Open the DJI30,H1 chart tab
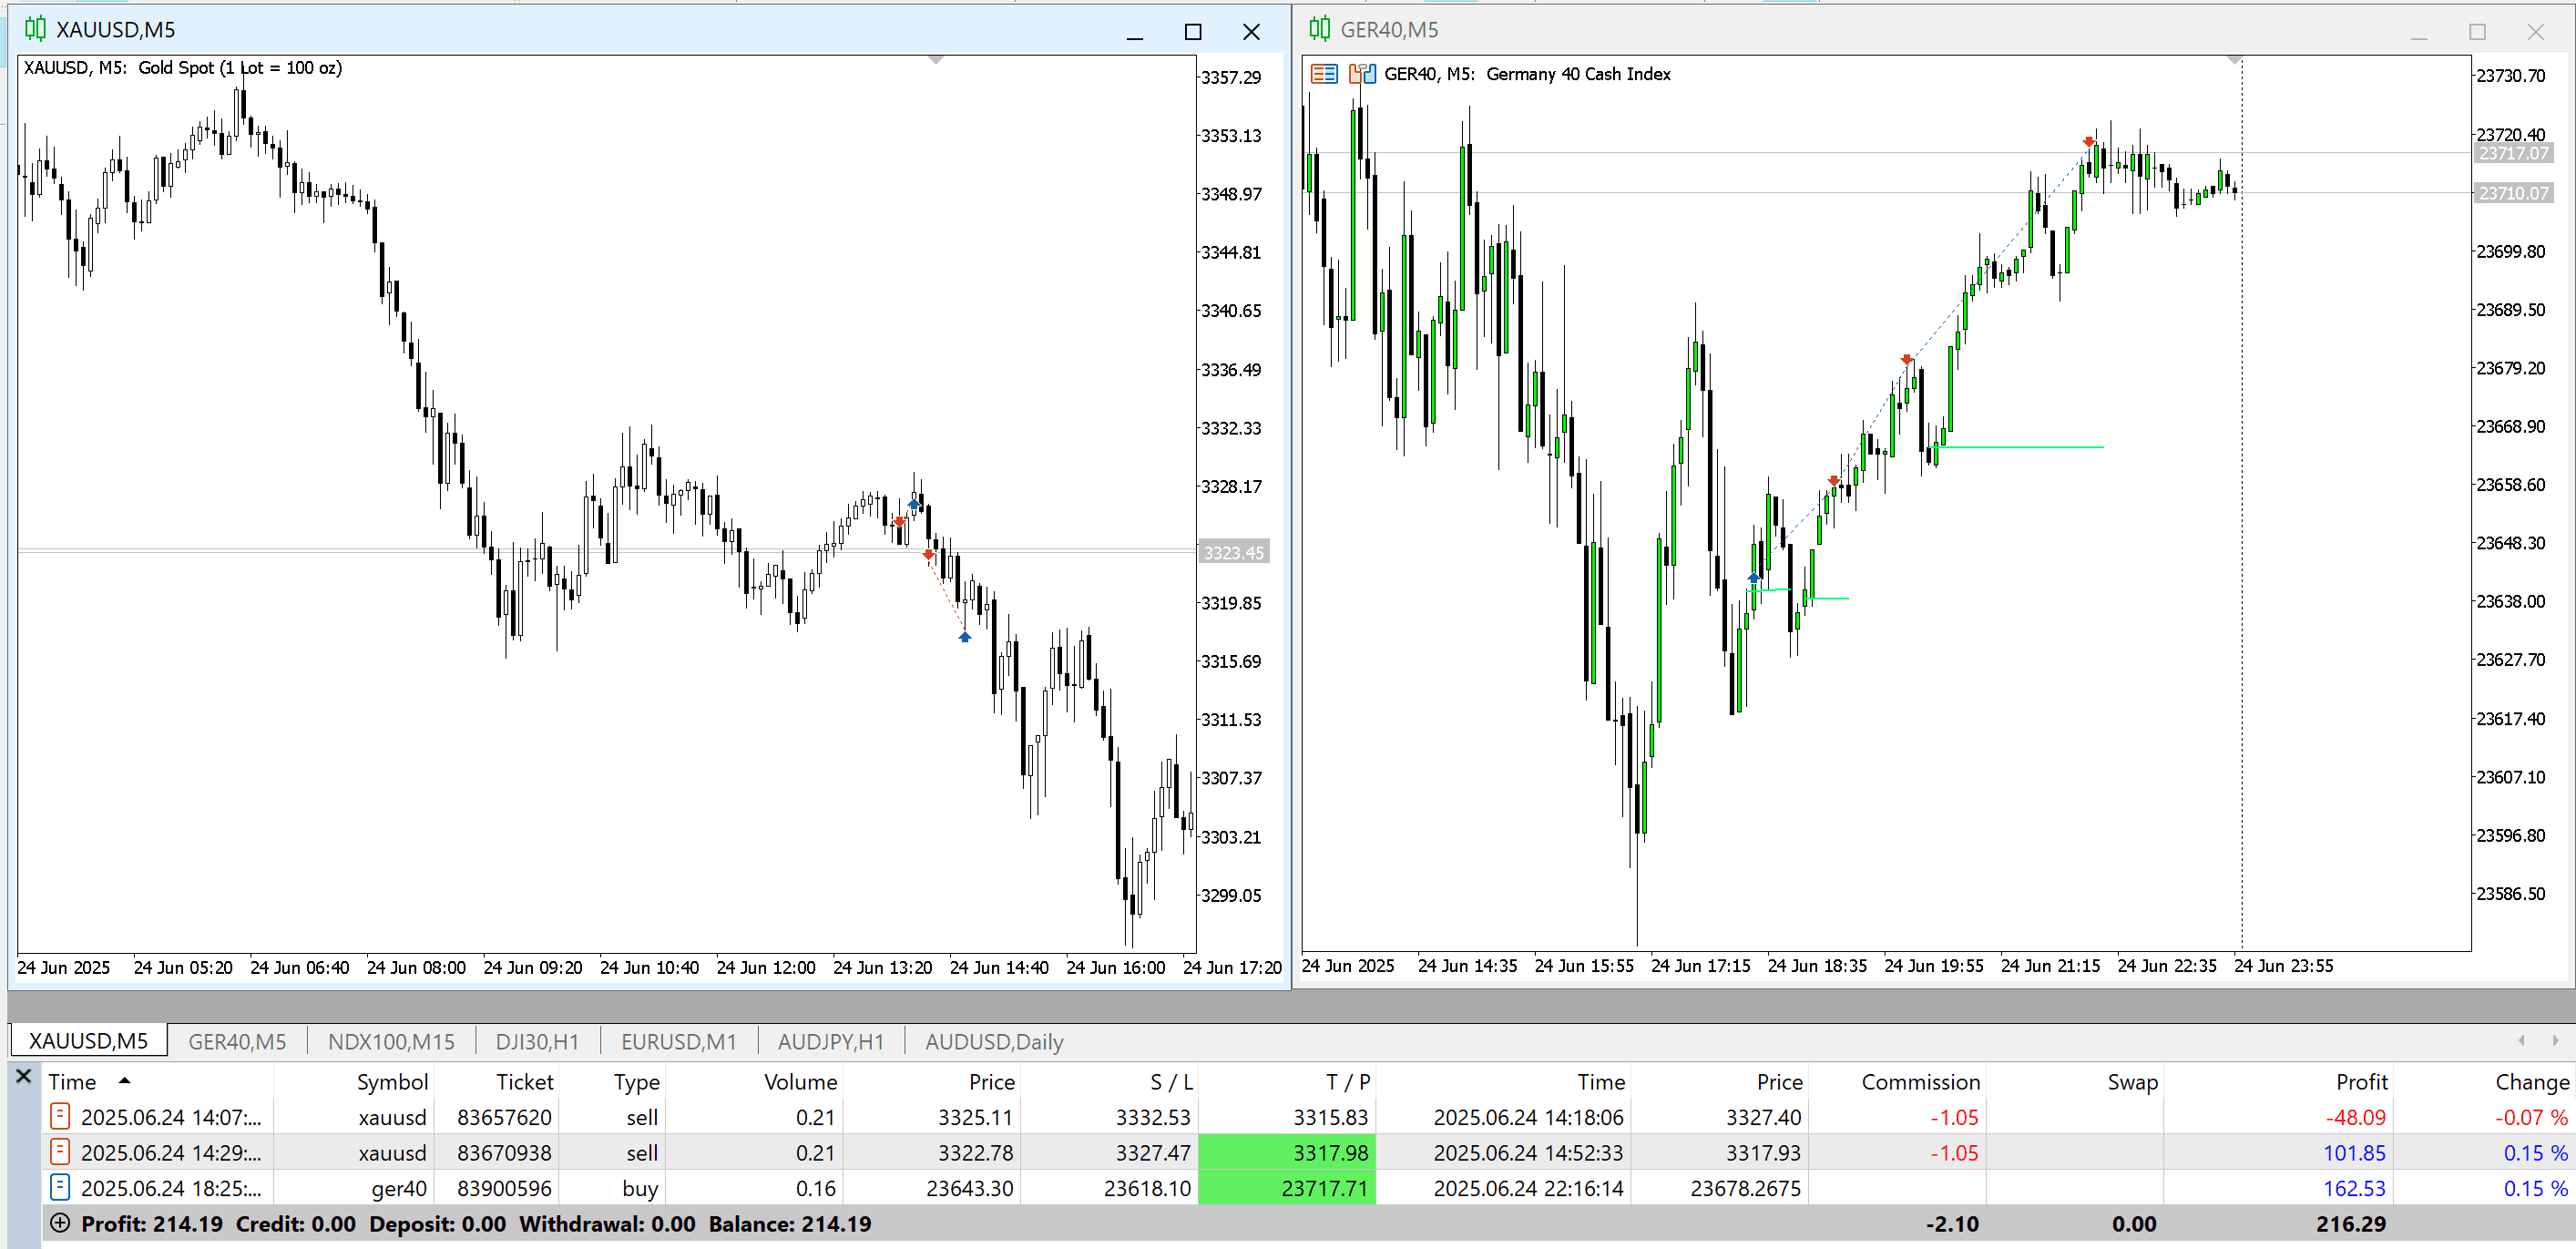Image resolution: width=2576 pixels, height=1249 pixels. [x=537, y=1041]
